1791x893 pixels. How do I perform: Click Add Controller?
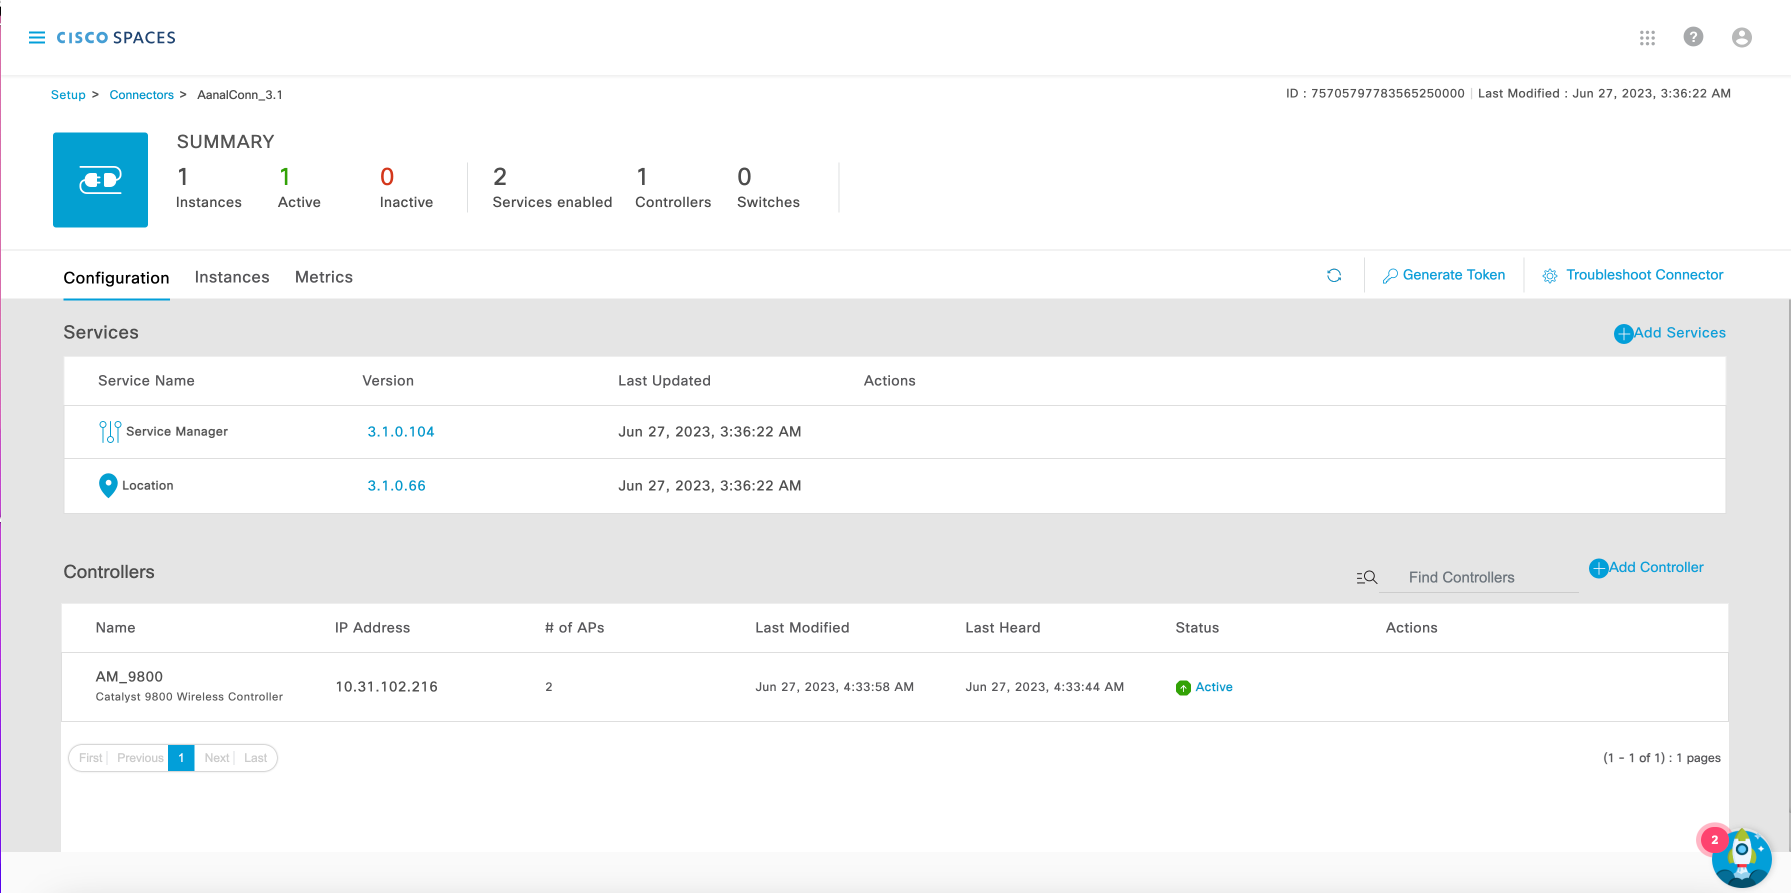tap(1646, 567)
